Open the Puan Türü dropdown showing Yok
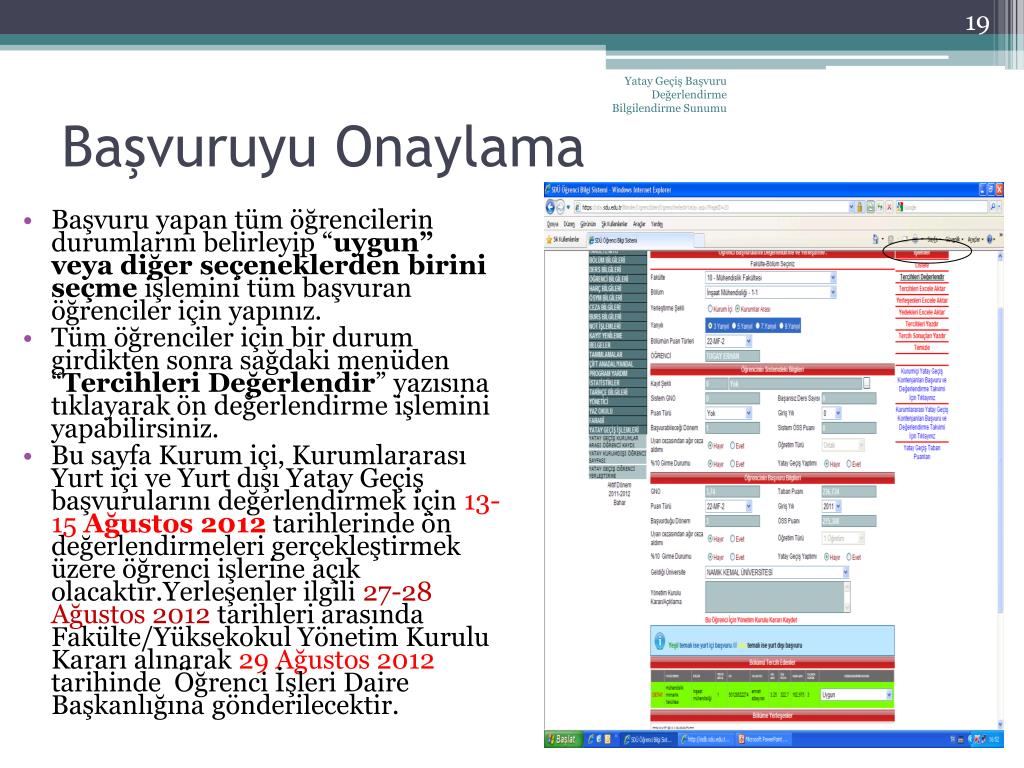The width and height of the screenshot is (1024, 768). coord(729,413)
